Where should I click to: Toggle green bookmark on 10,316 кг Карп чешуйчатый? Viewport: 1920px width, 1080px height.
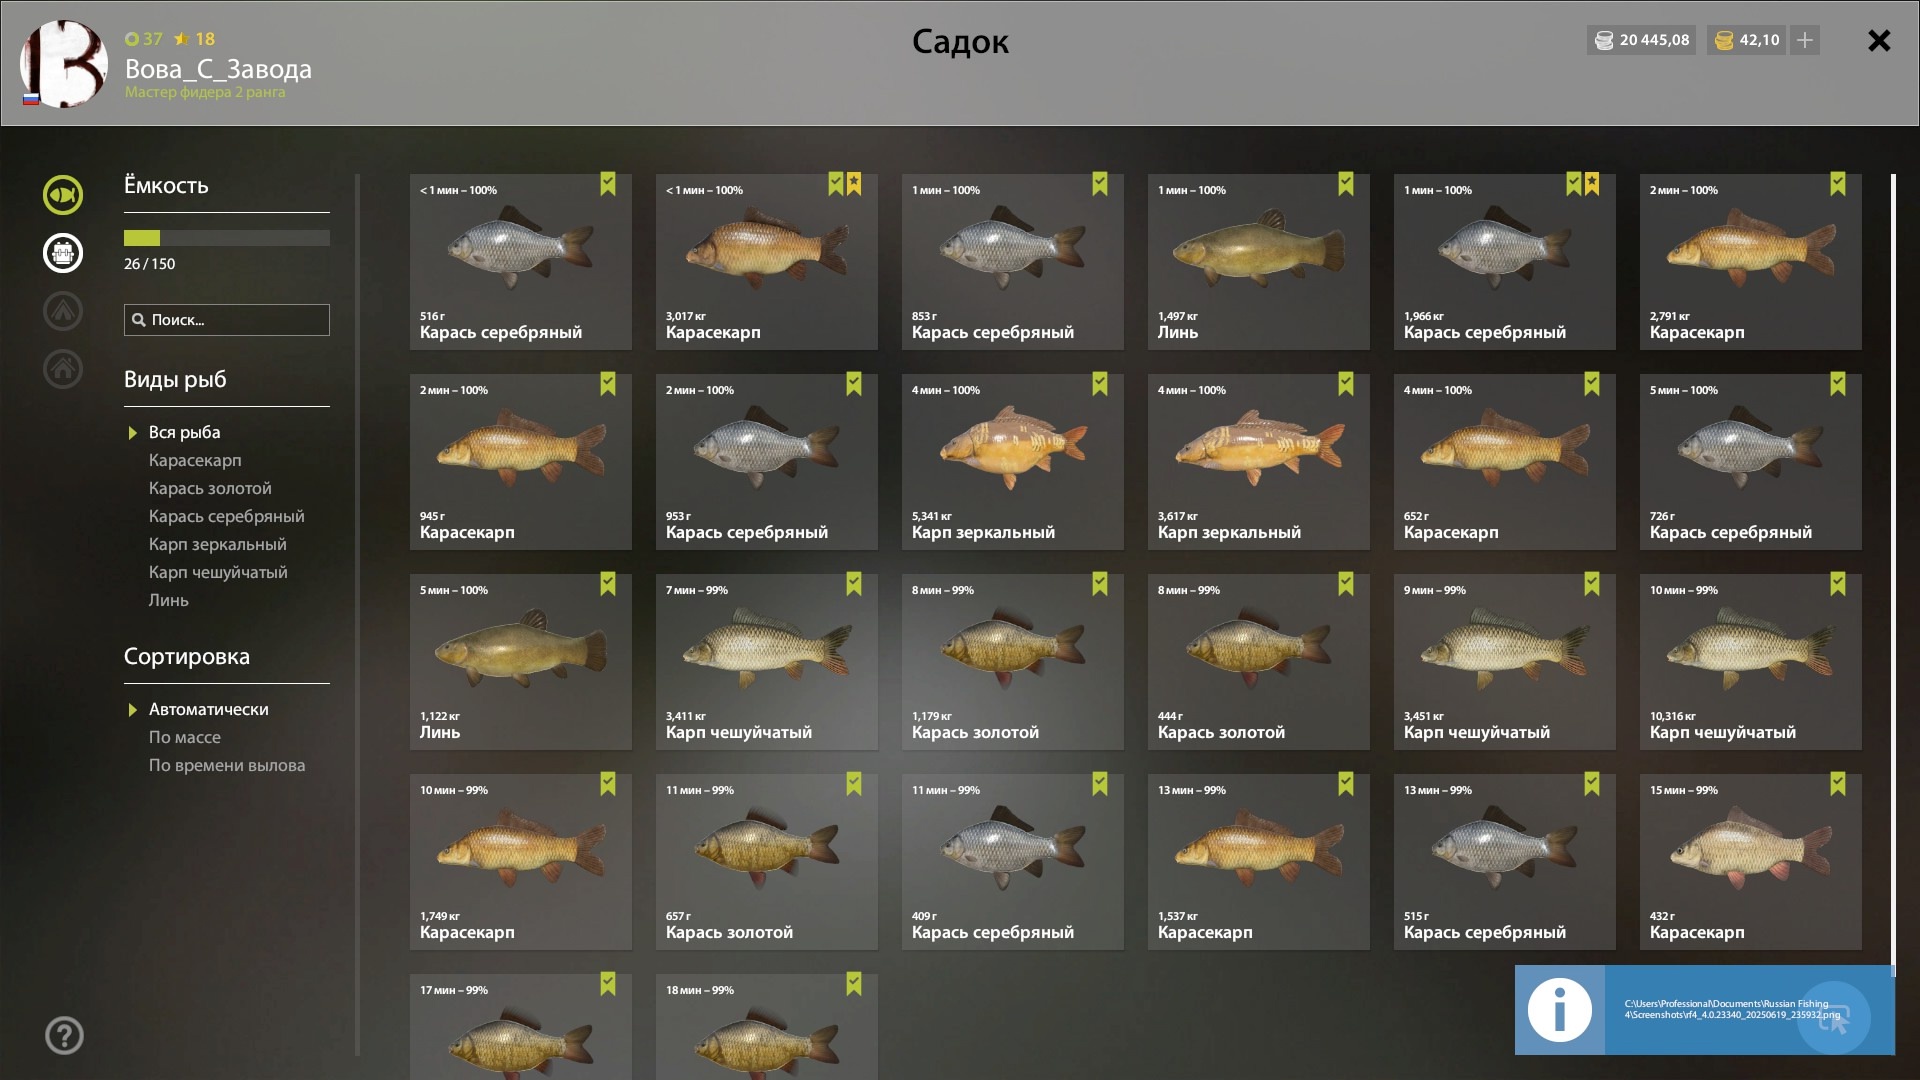click(x=1838, y=584)
